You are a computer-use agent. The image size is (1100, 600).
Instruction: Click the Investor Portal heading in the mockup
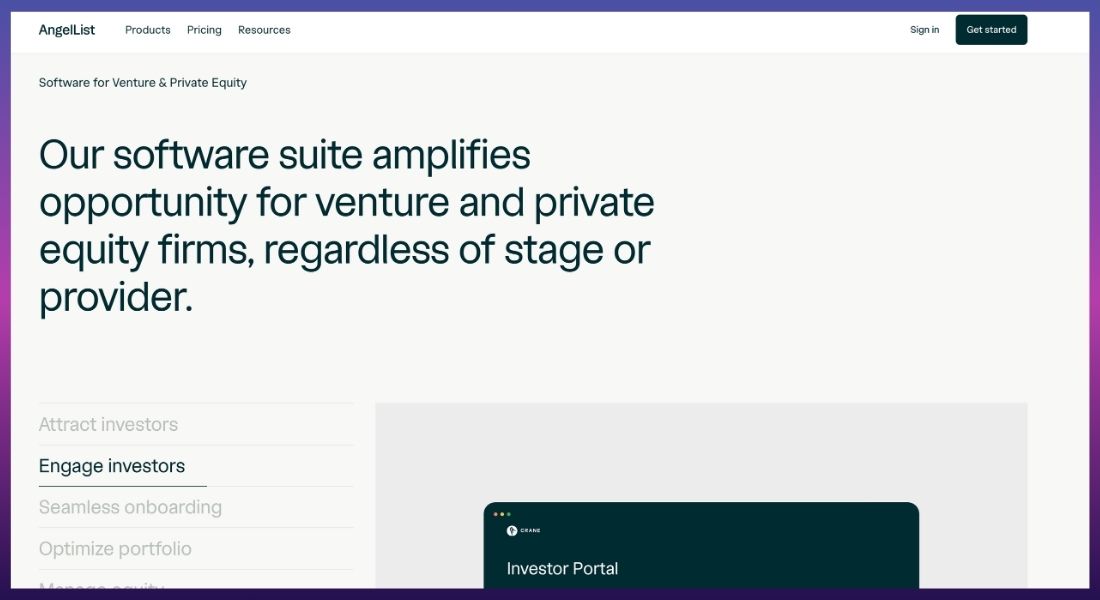pos(562,568)
